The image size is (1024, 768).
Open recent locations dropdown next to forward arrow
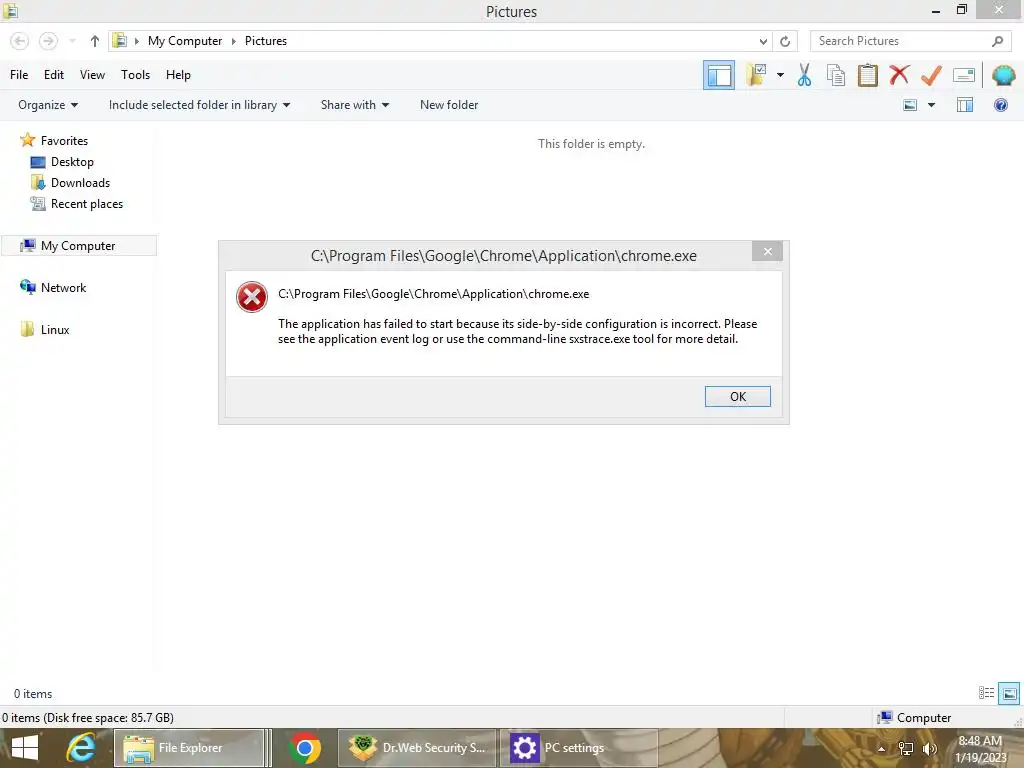pos(72,41)
